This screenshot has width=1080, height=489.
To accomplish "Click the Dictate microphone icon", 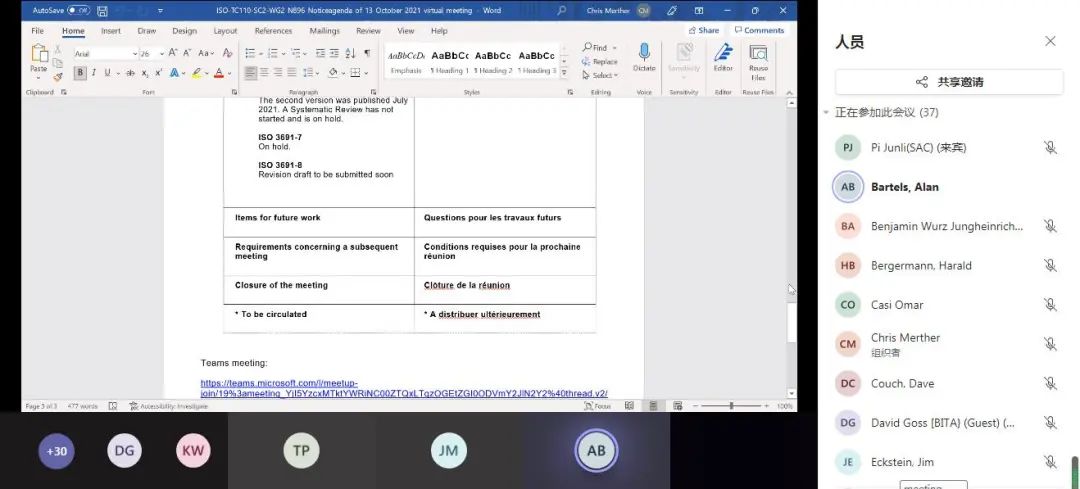I will tap(644, 55).
